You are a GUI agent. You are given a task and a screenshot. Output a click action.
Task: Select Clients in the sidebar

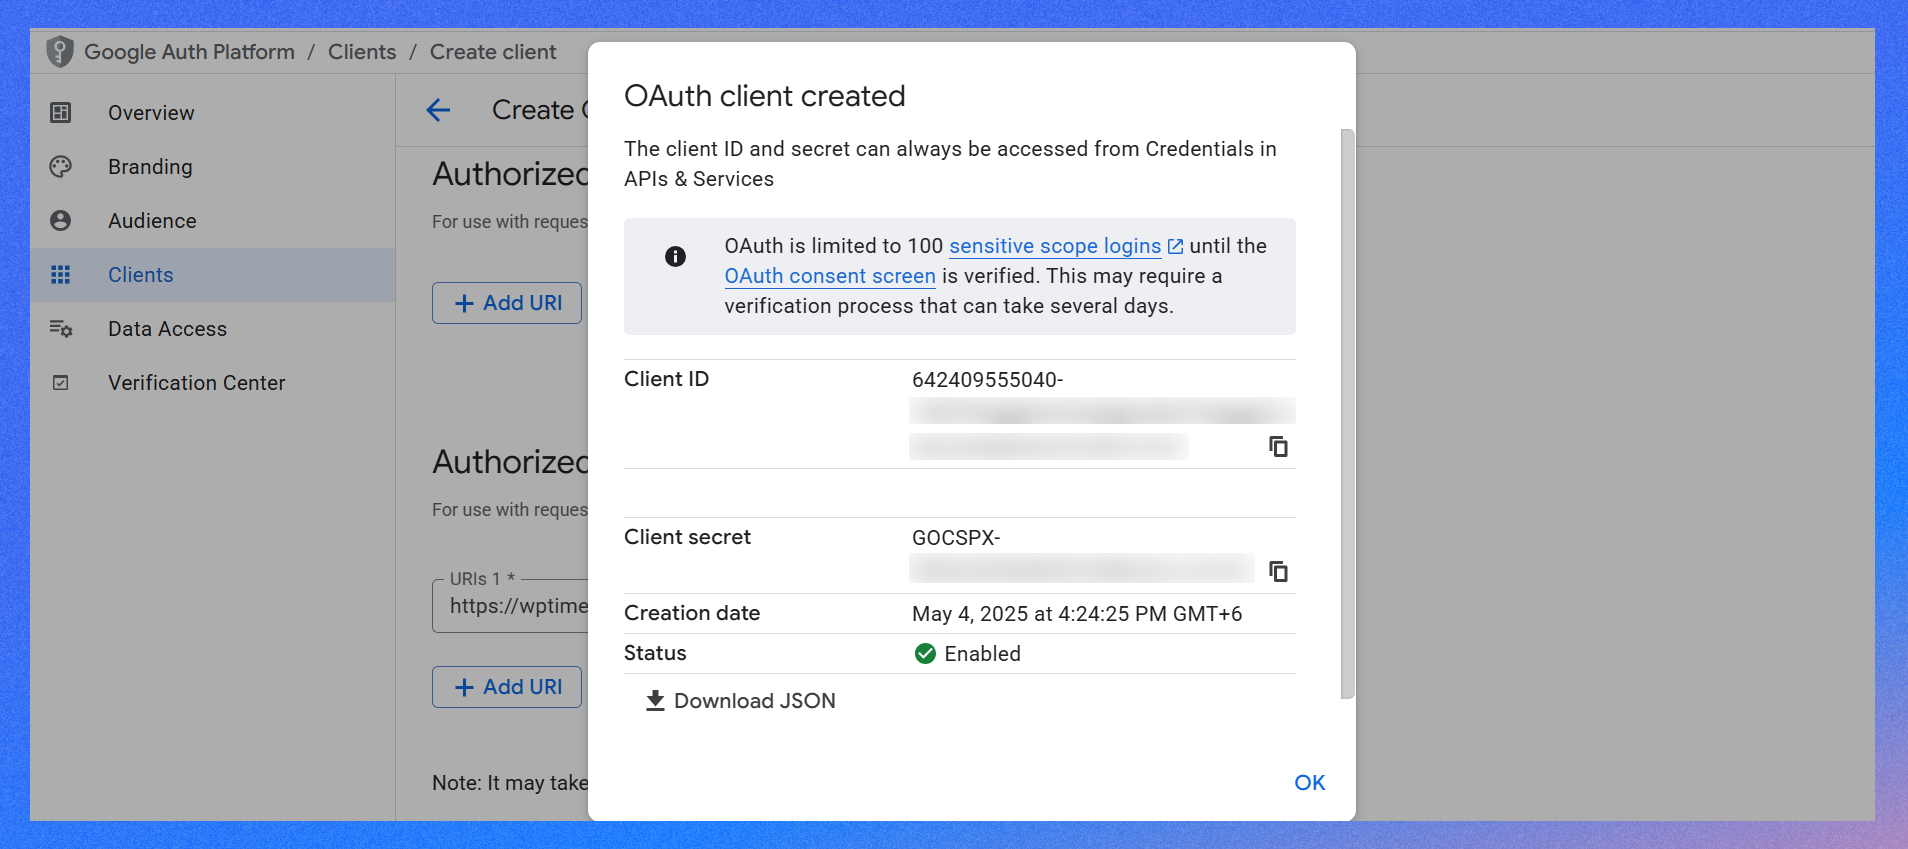pyautogui.click(x=212, y=275)
